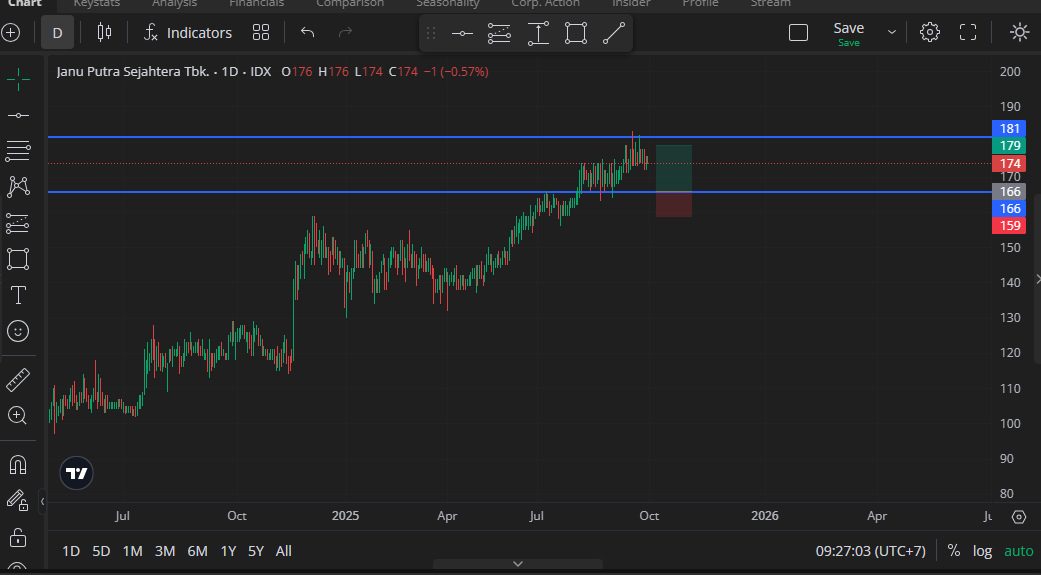This screenshot has height=575, width=1041.
Task: Toggle log scale on price axis
Action: [982, 551]
